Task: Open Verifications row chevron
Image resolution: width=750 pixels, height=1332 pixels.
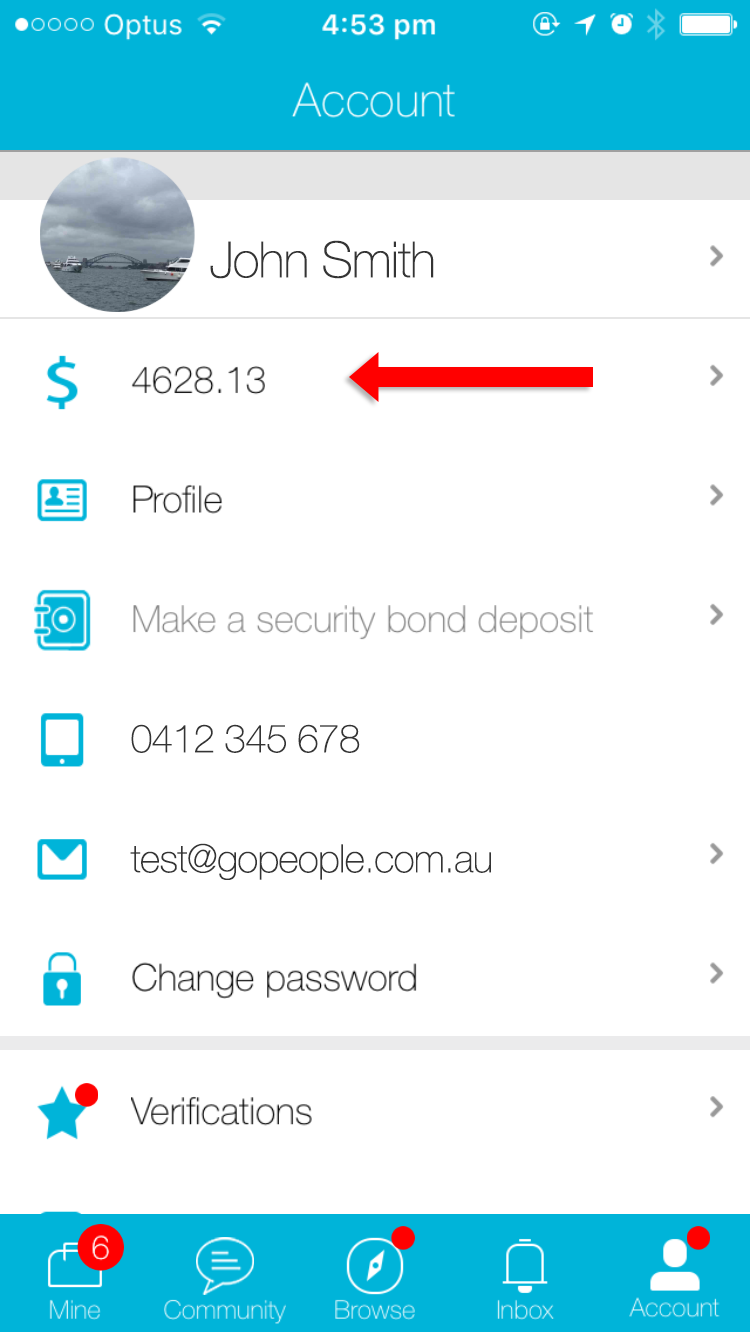Action: point(716,1106)
